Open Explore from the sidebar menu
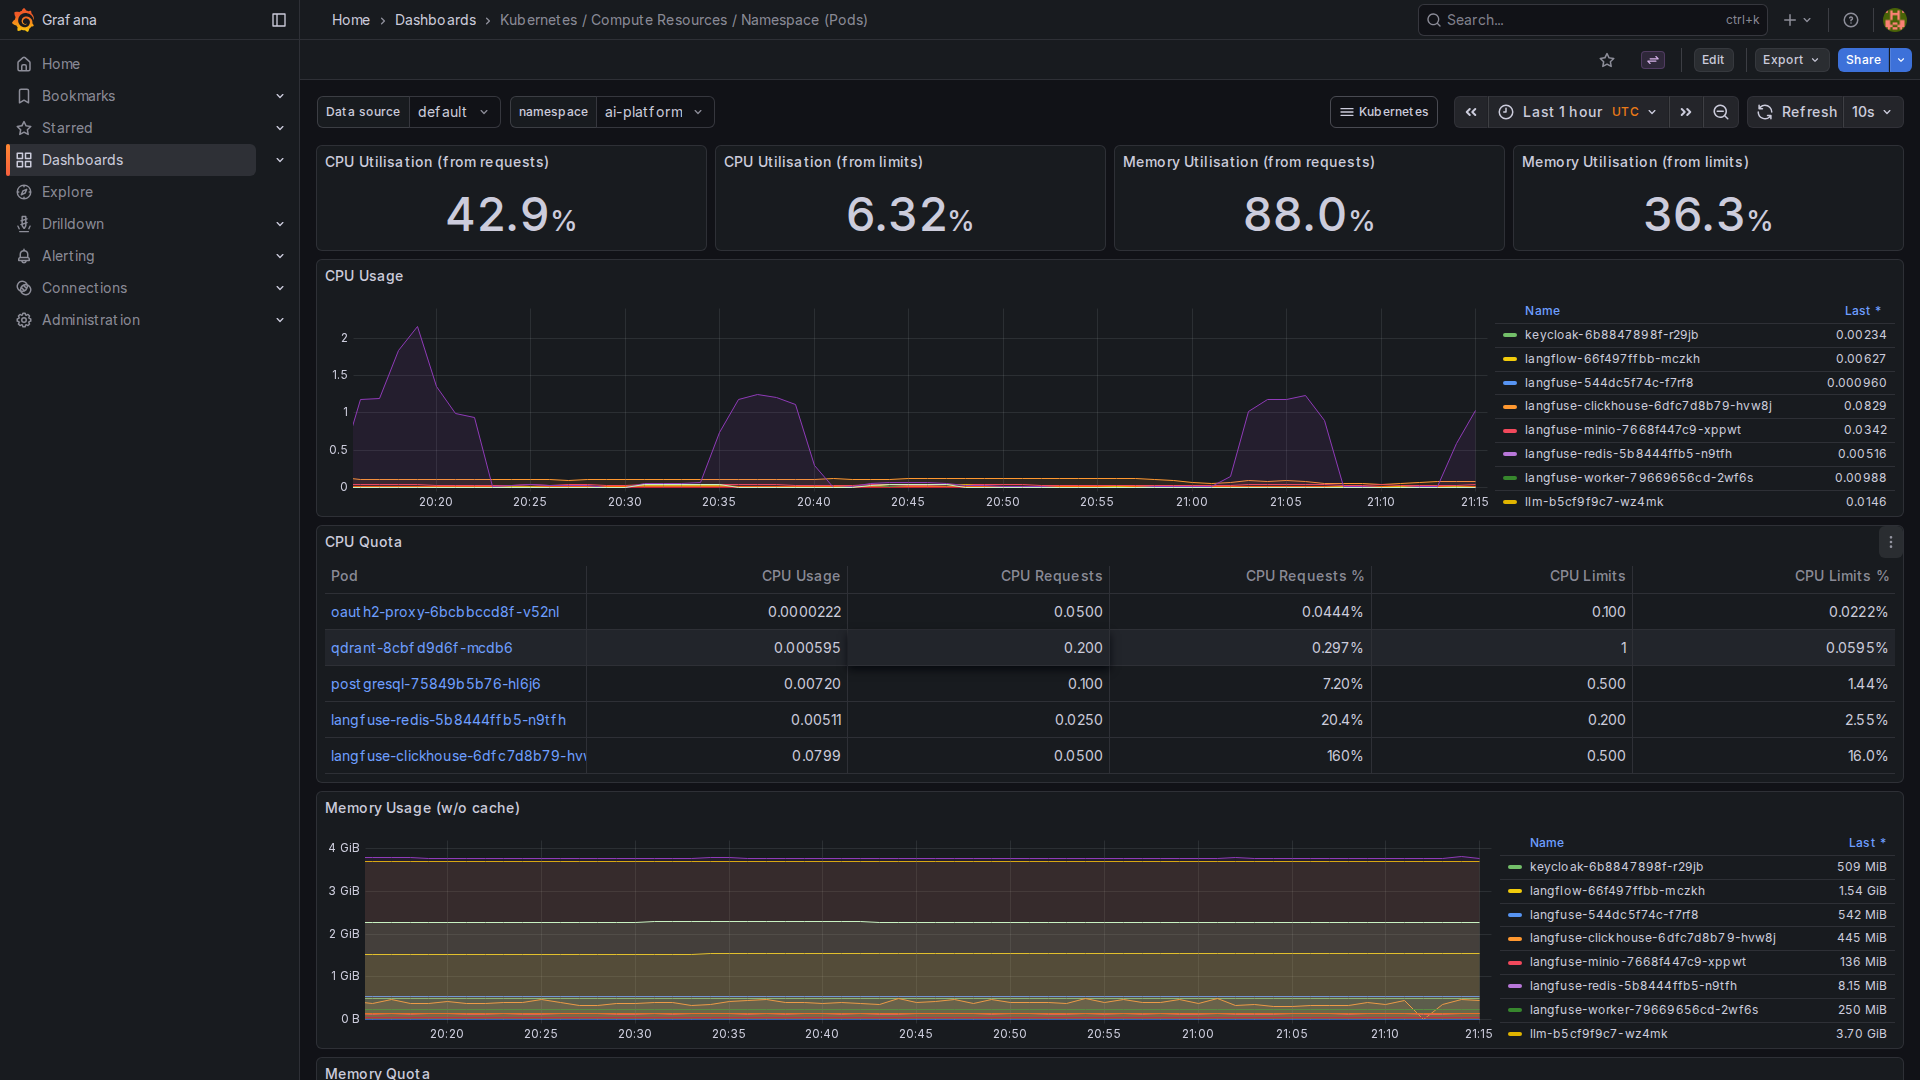Image resolution: width=1920 pixels, height=1080 pixels. coord(67,192)
